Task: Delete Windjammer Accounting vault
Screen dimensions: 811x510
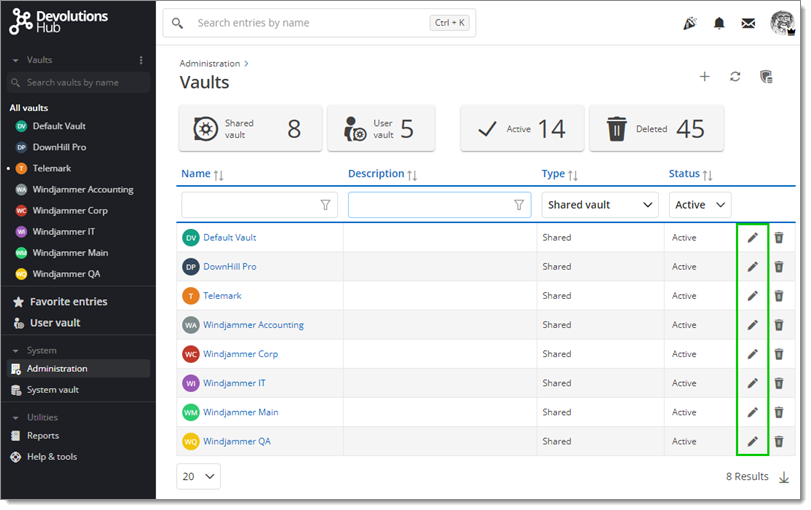Action: point(778,325)
